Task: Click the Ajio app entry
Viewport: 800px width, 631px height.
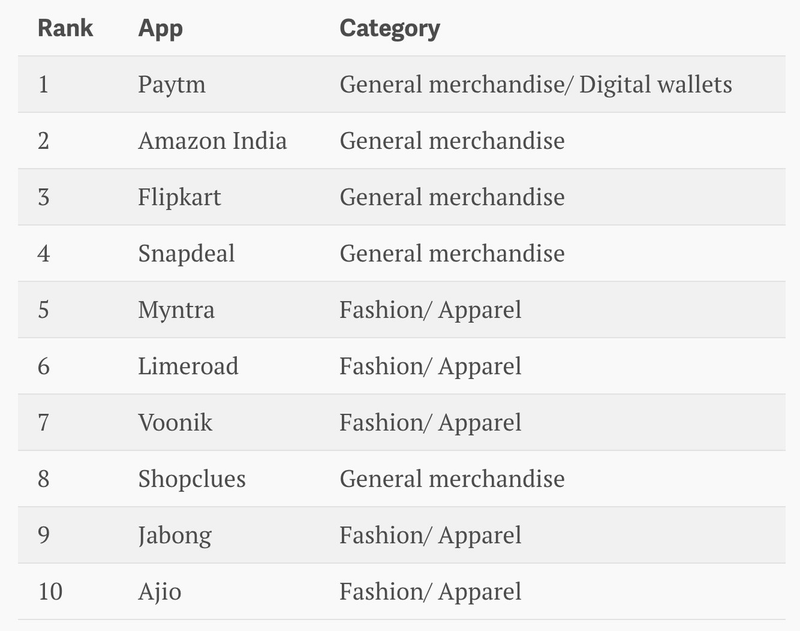Action: [160, 593]
